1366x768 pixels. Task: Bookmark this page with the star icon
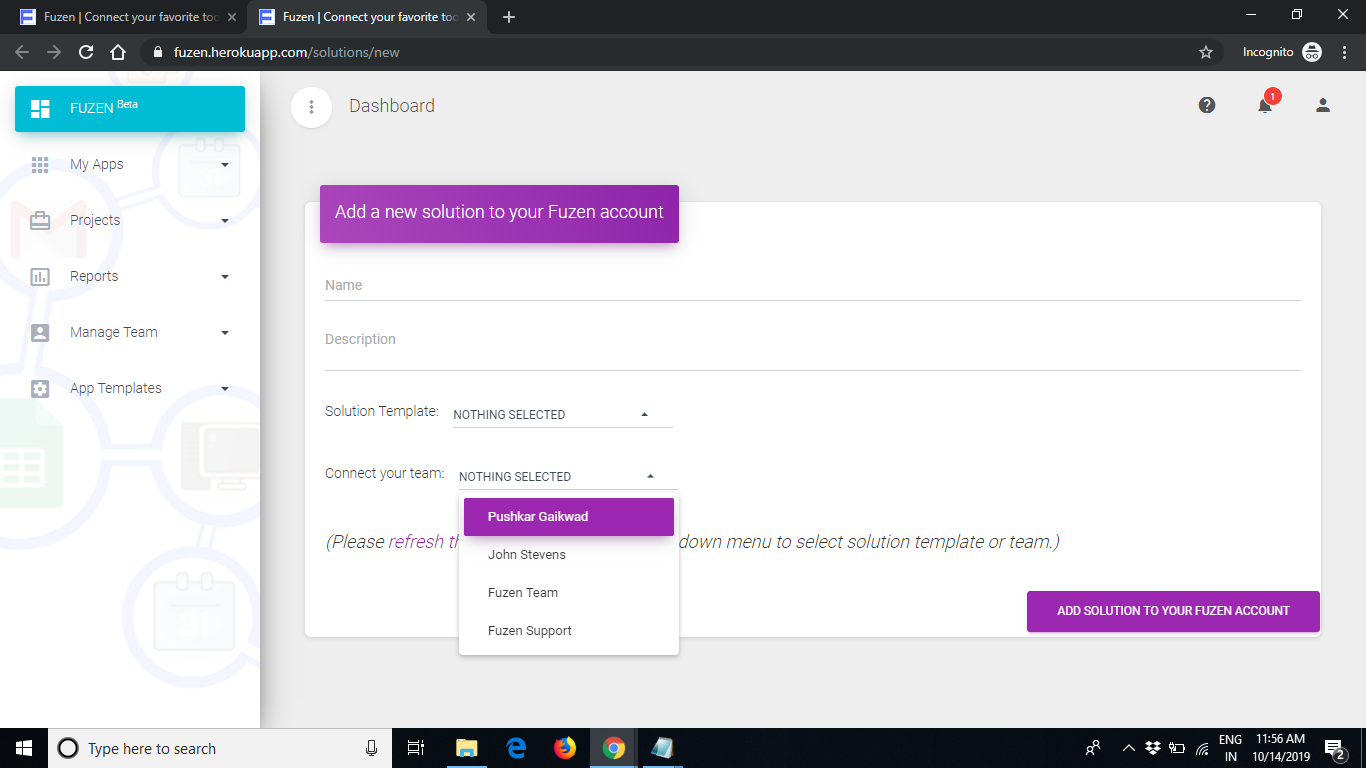[x=1206, y=52]
